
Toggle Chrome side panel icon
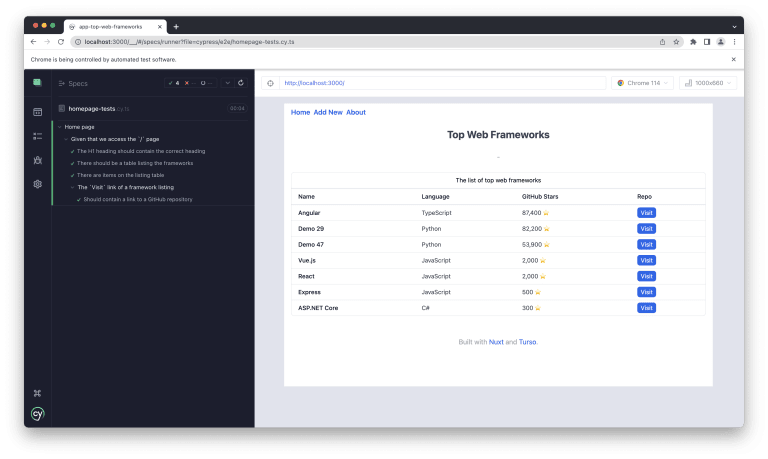click(707, 42)
